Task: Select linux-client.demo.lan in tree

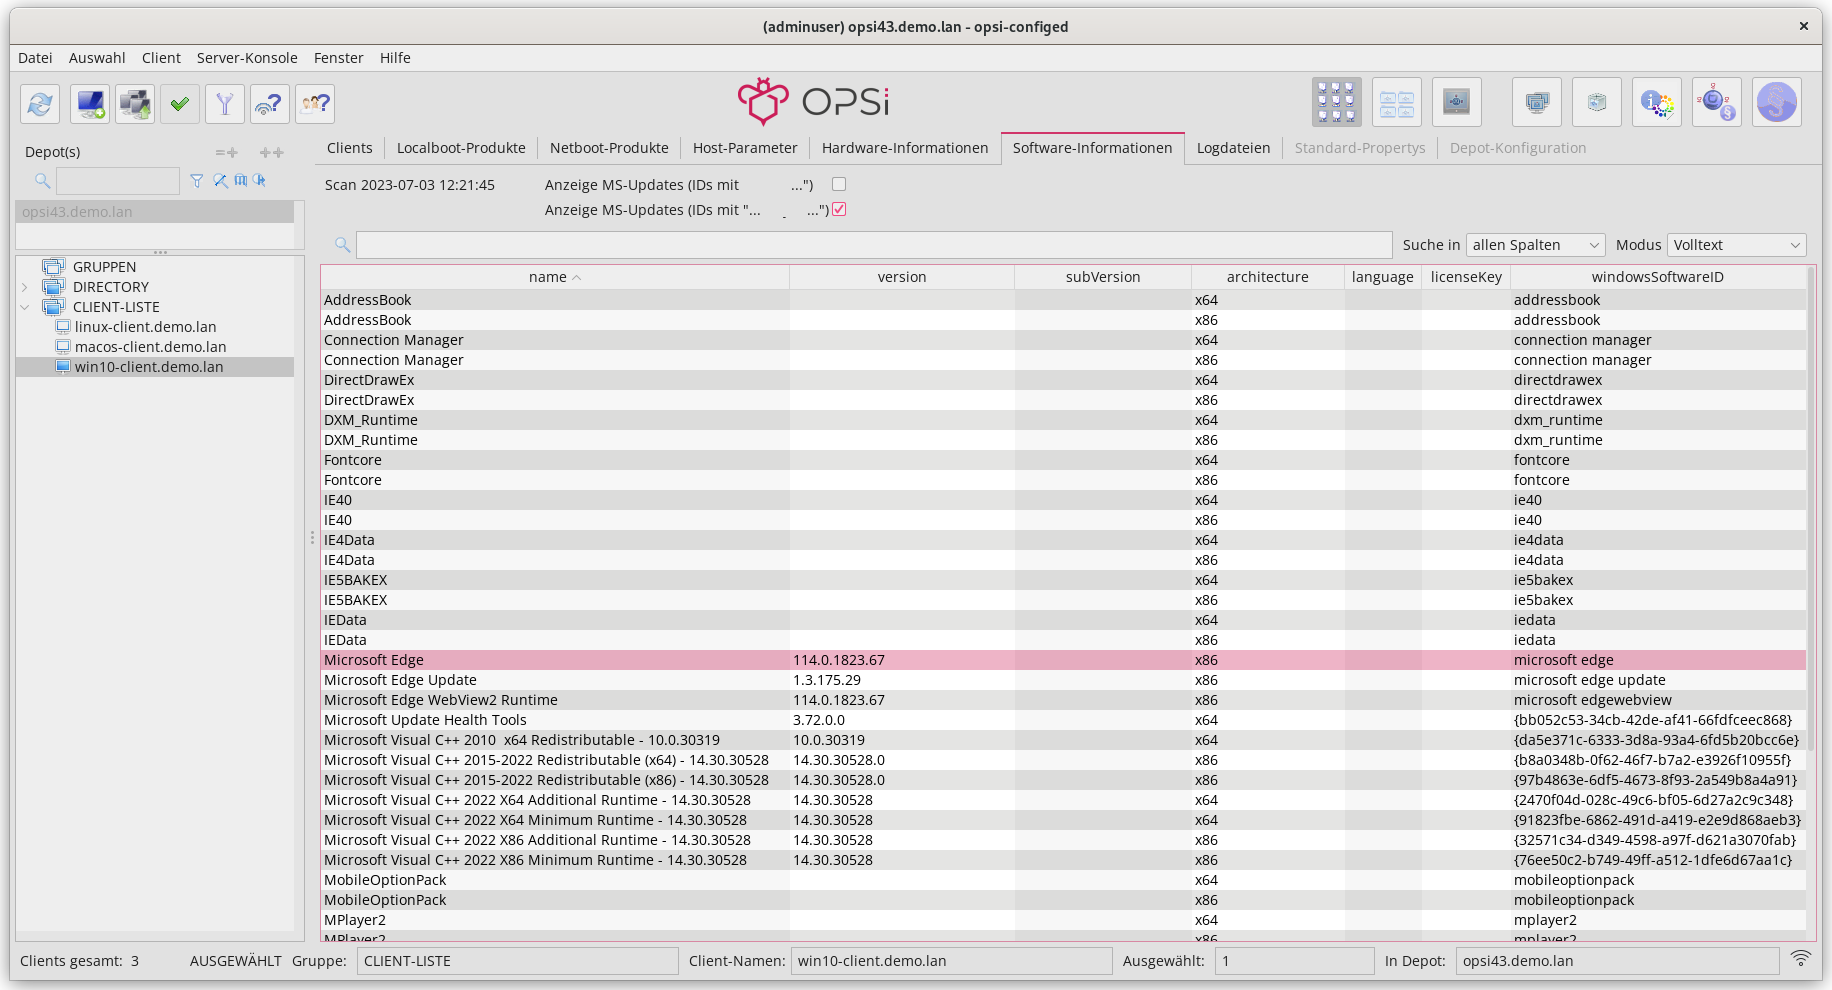Action: click(145, 327)
